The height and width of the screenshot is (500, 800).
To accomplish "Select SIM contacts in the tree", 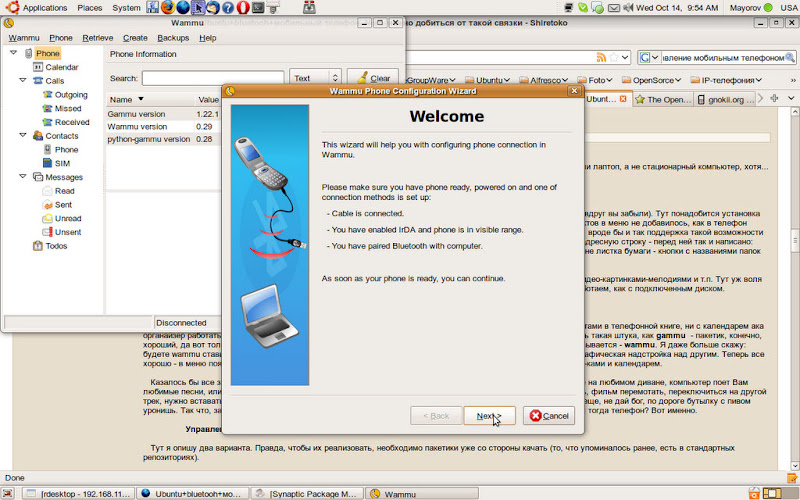I will click(x=62, y=163).
